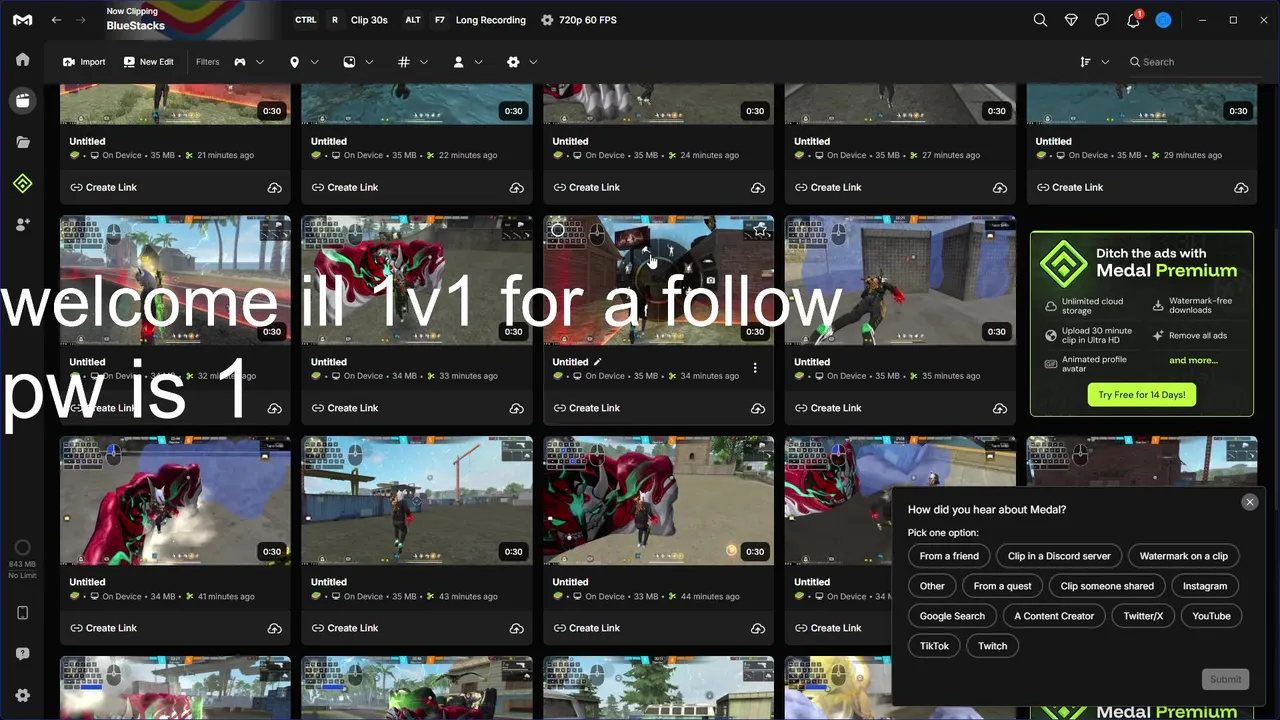Open the Clips library sidebar icon

click(22, 100)
